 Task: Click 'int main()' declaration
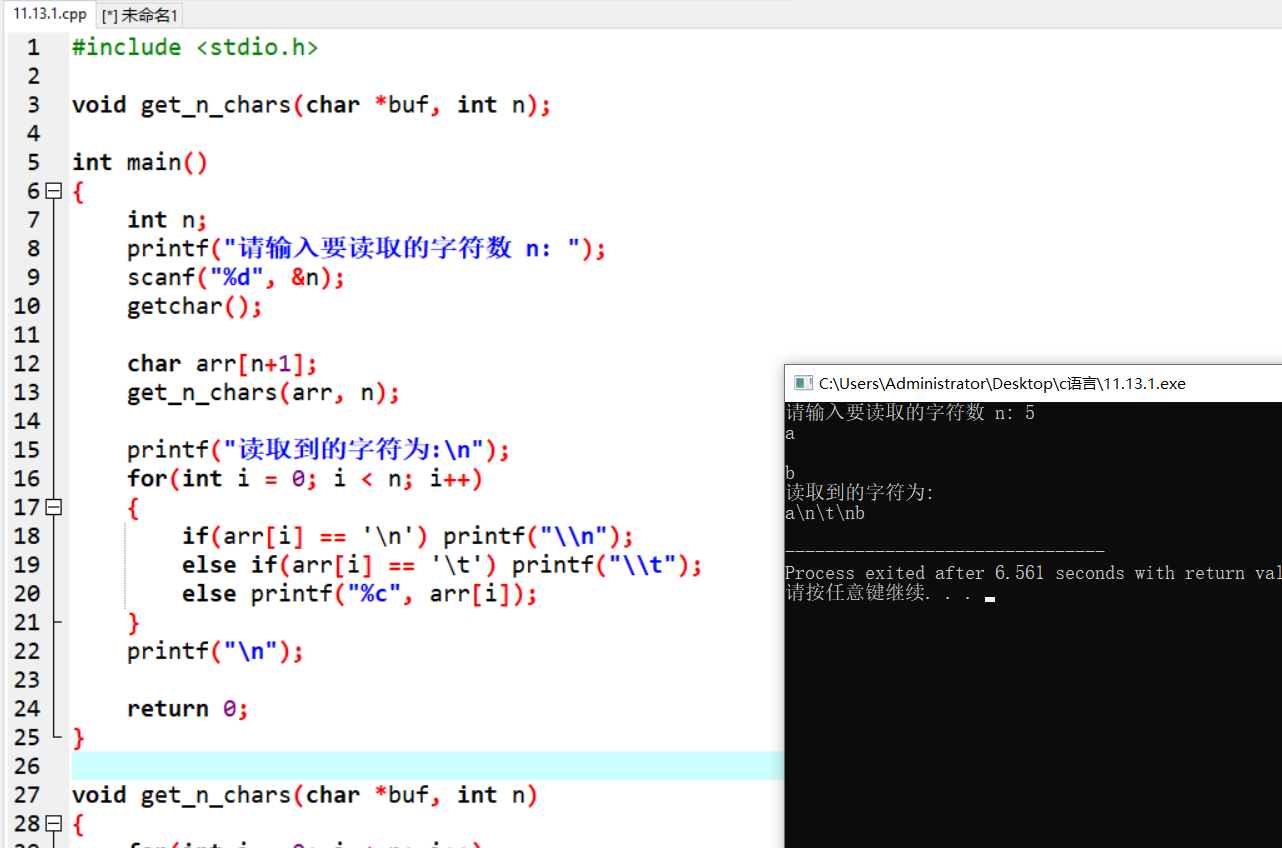(x=140, y=162)
